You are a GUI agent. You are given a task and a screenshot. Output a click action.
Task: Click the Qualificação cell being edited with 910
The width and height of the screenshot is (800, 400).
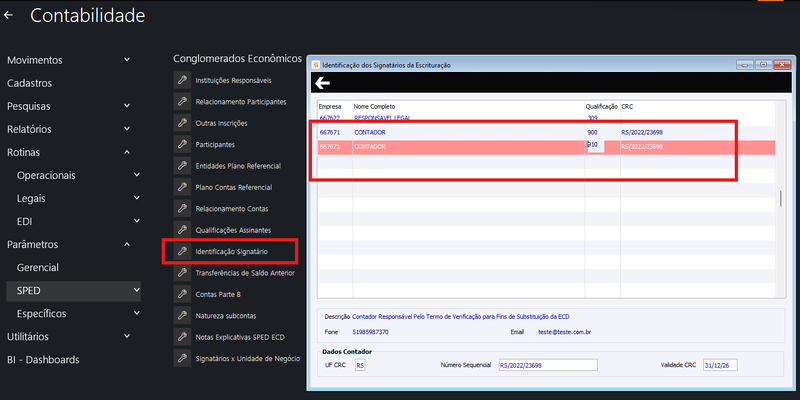[x=595, y=146]
